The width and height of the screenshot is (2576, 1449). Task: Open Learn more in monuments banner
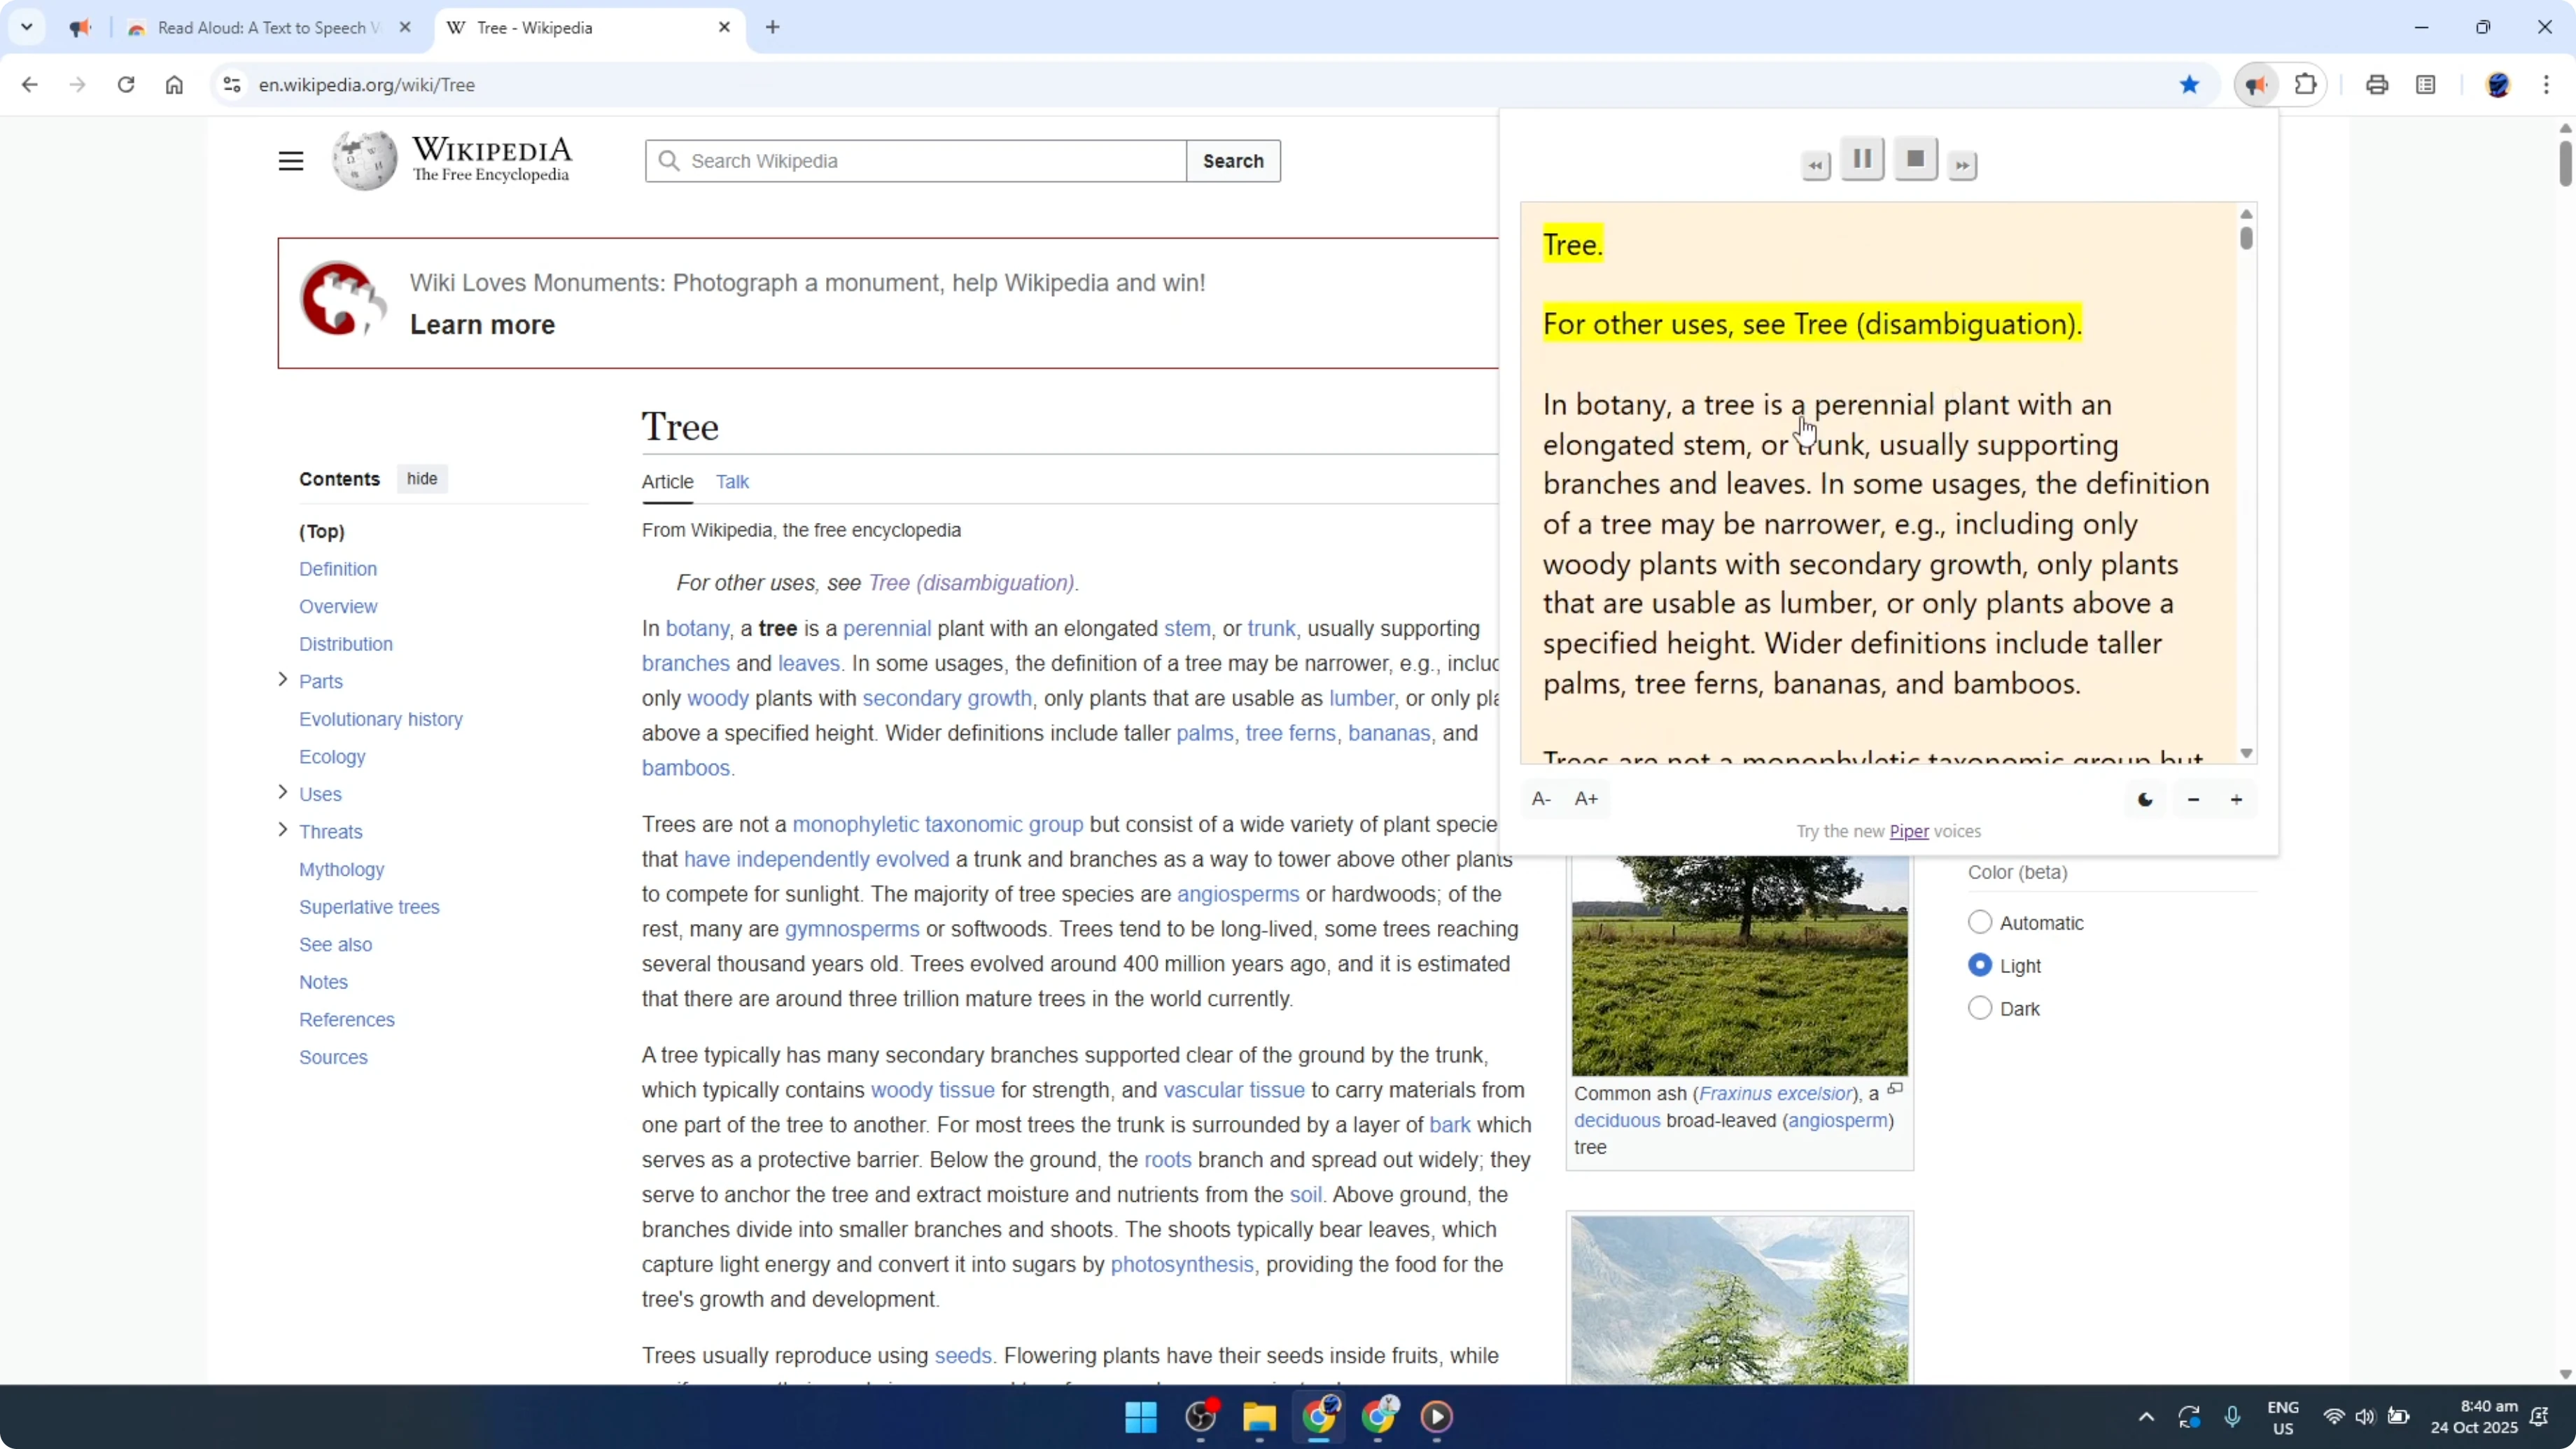(482, 325)
